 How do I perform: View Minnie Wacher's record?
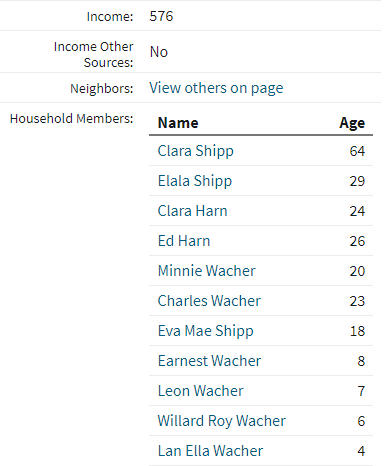coord(207,271)
